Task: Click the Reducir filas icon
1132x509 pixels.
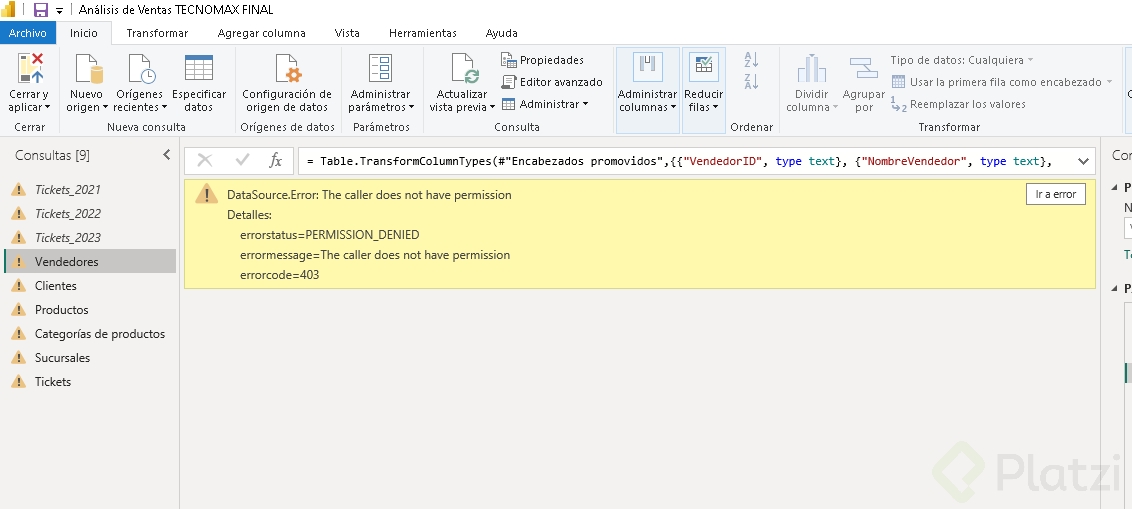Action: coord(703,67)
